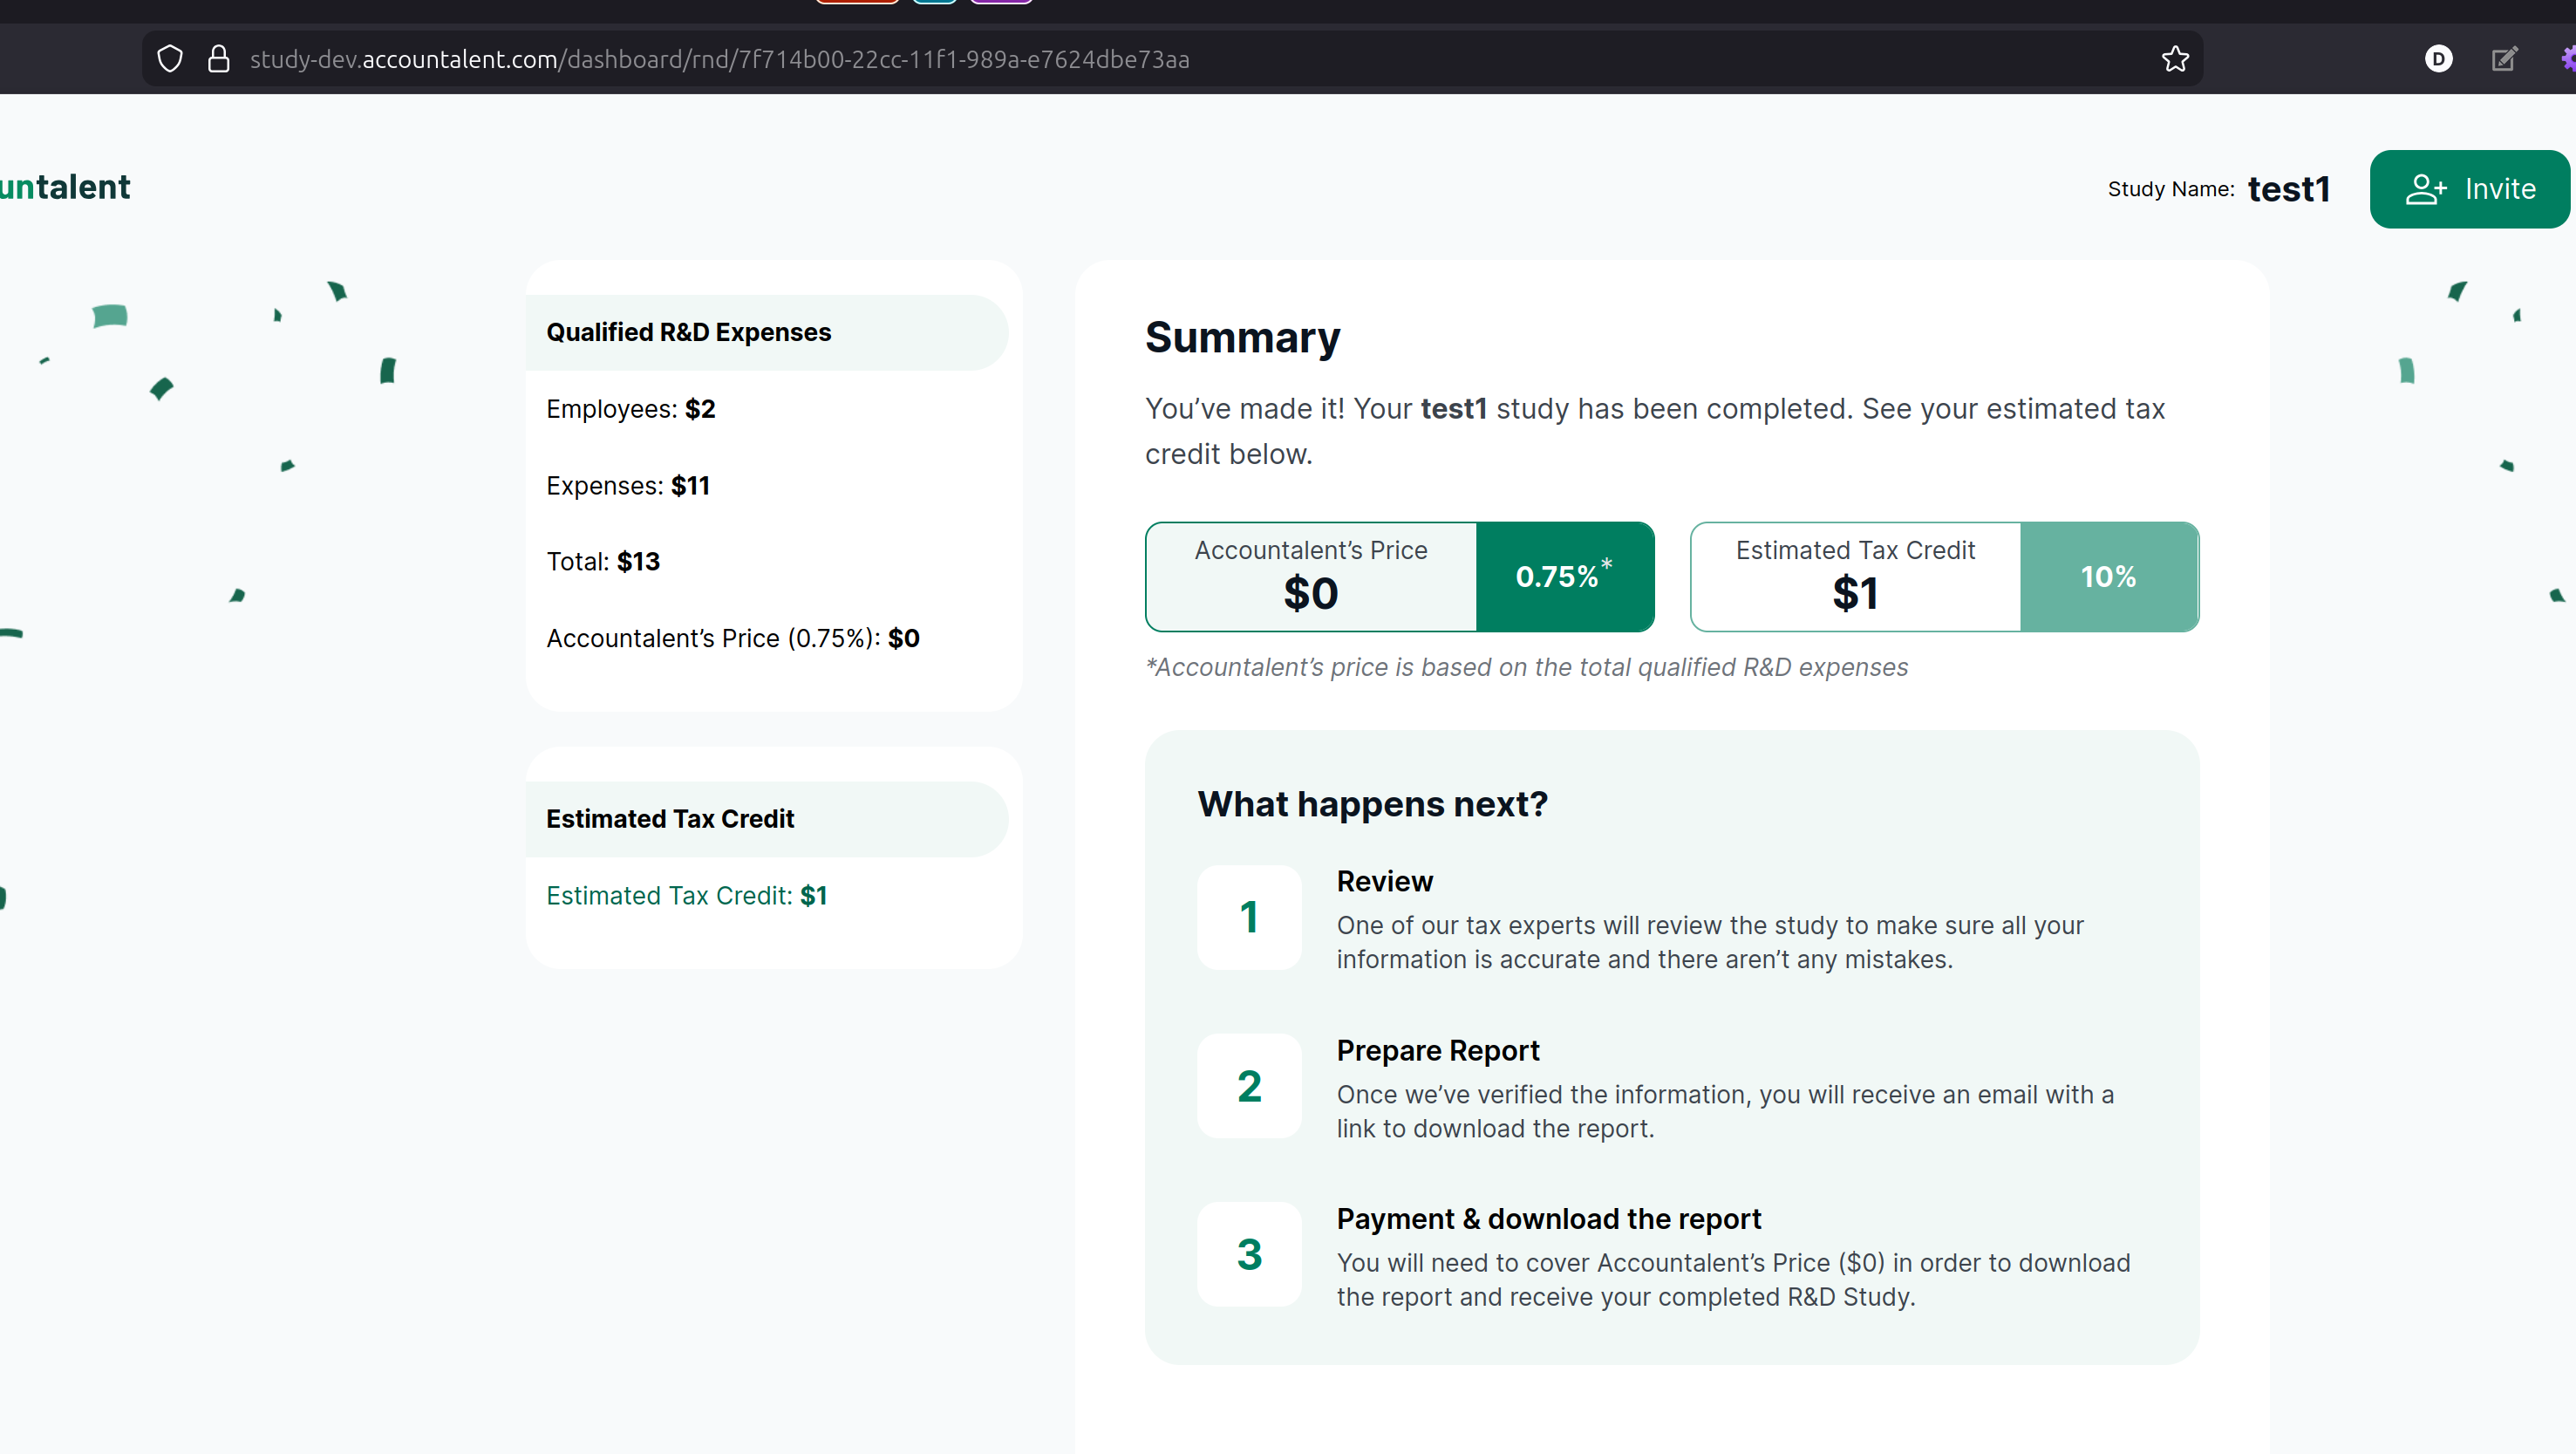Click the Accountalent's Price $0 box
This screenshot has height=1454, width=2576.
[1310, 576]
